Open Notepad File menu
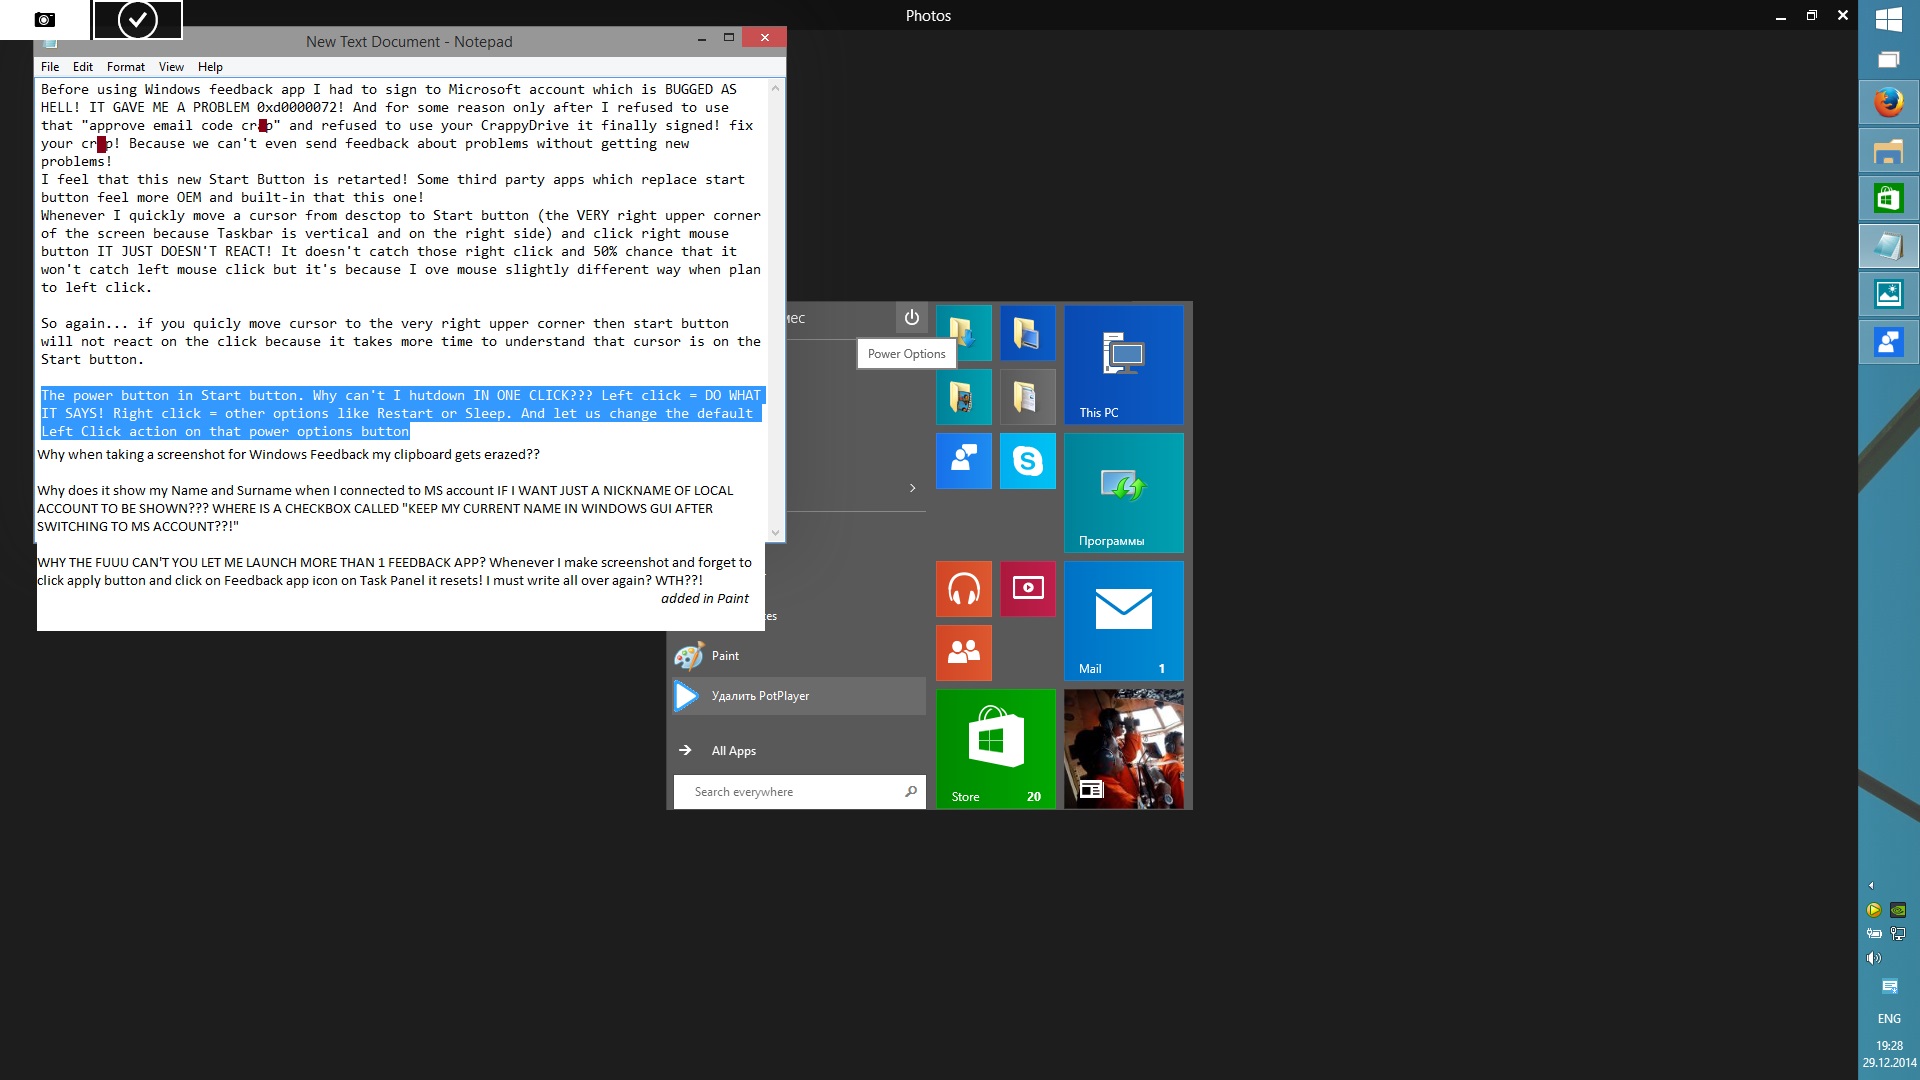Screen dimensions: 1920x1080 click(50, 67)
